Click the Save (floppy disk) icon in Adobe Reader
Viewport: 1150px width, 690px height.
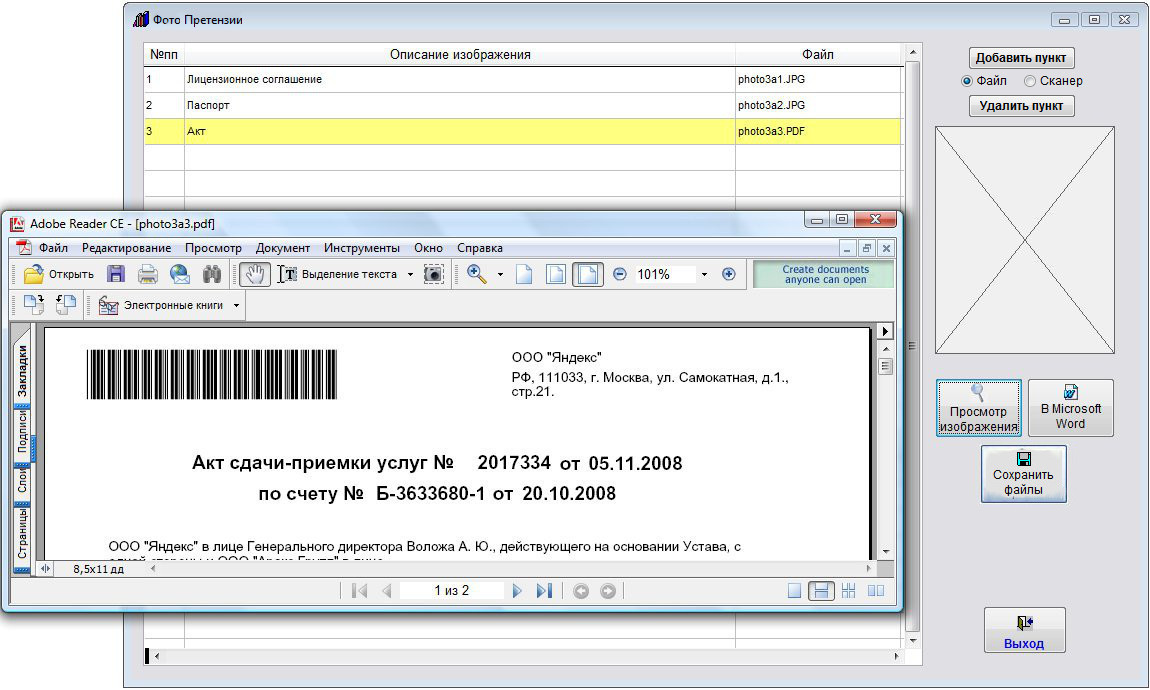coord(116,274)
